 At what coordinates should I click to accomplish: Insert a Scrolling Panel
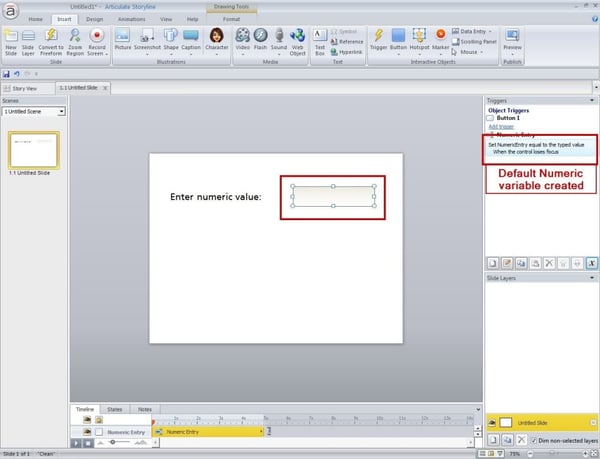[474, 42]
